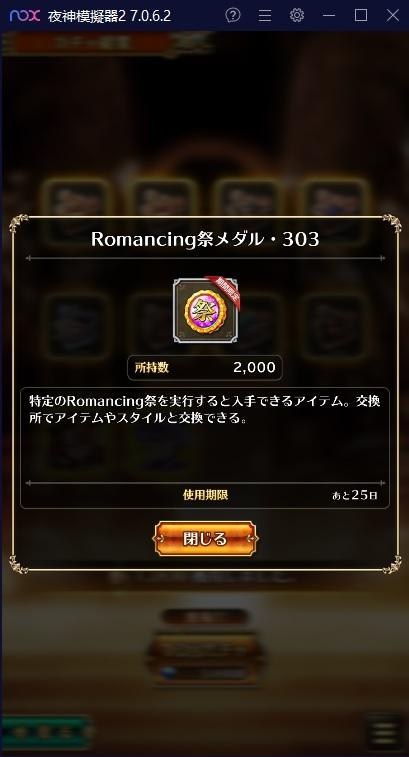Click the Nox logo
The image size is (409, 757).
25,15
